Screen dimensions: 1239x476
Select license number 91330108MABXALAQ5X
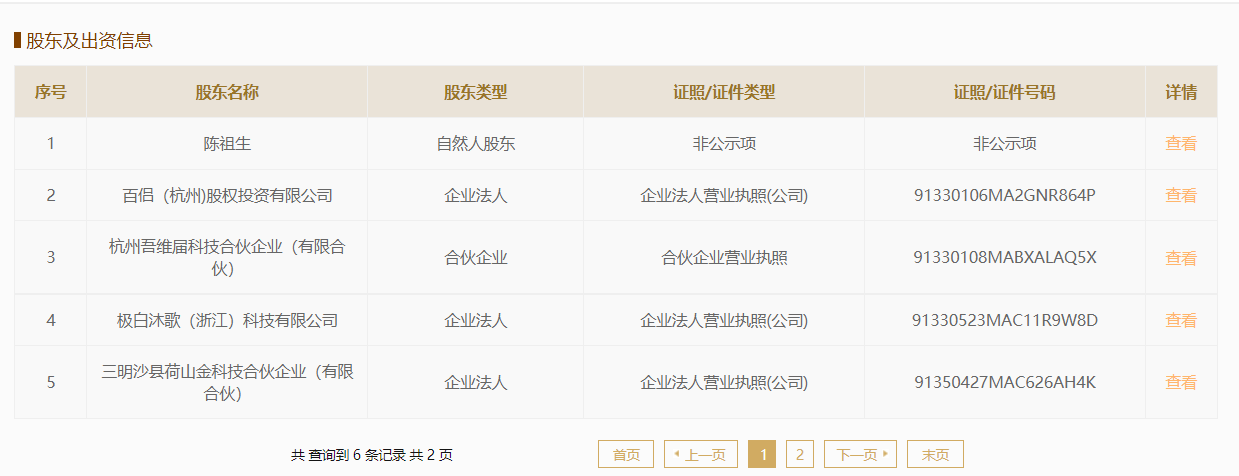[x=1005, y=258]
